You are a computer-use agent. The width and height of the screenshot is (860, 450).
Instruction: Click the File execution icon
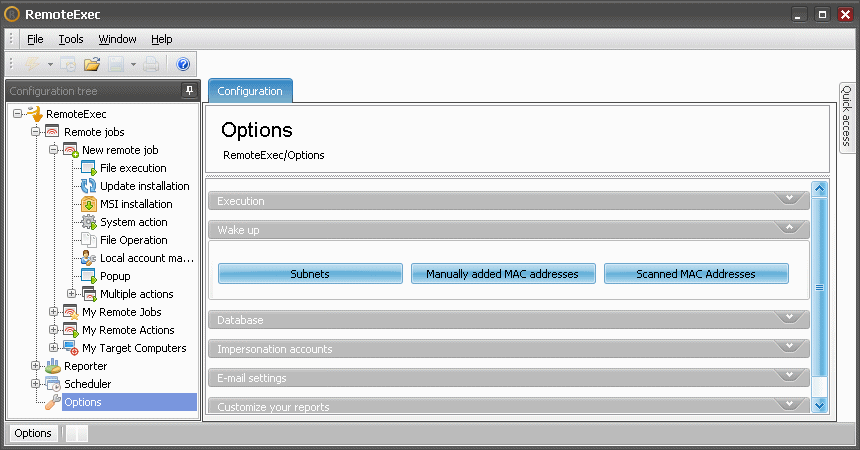(89, 168)
